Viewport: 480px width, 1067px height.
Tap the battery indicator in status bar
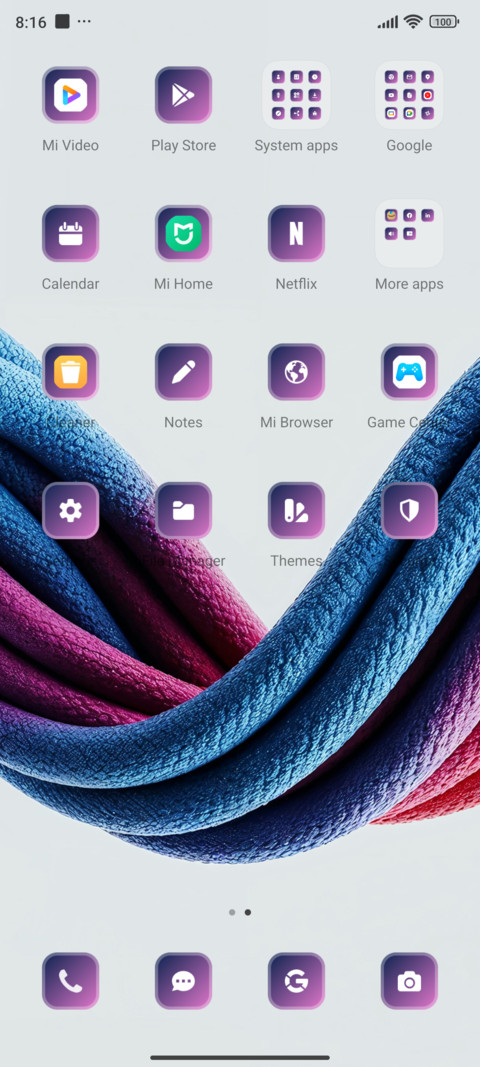[444, 22]
